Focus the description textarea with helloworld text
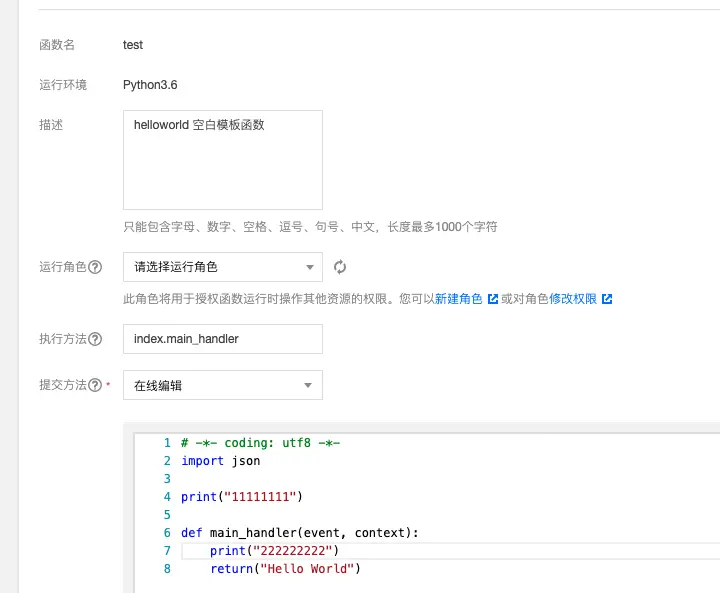The width and height of the screenshot is (720, 593). 223,160
